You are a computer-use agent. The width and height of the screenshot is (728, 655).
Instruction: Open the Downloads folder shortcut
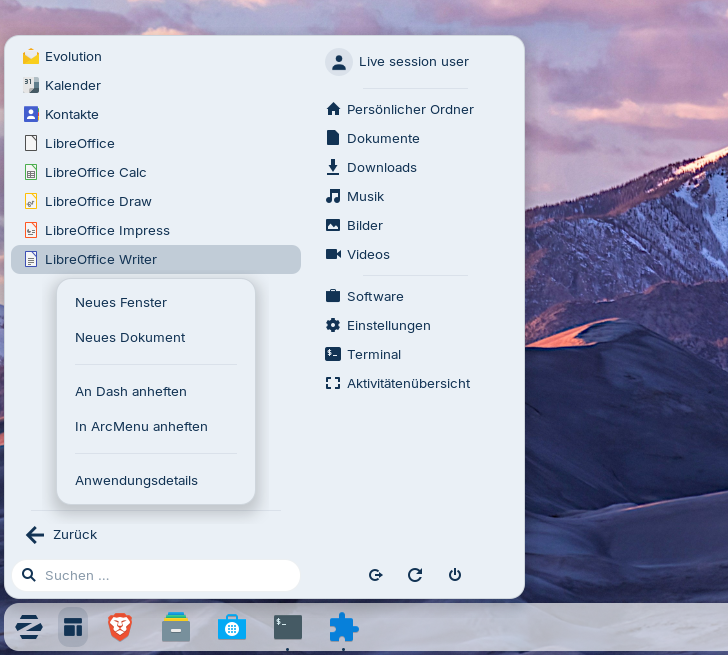click(381, 167)
